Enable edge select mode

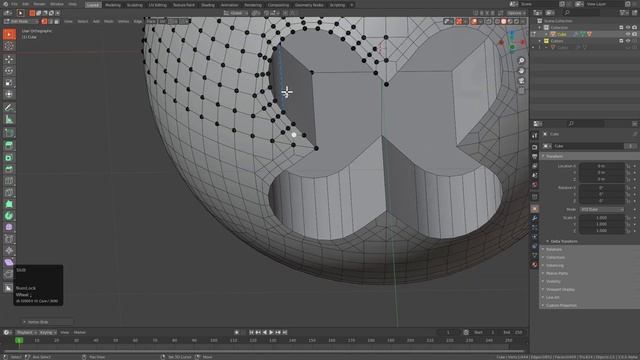click(51, 21)
